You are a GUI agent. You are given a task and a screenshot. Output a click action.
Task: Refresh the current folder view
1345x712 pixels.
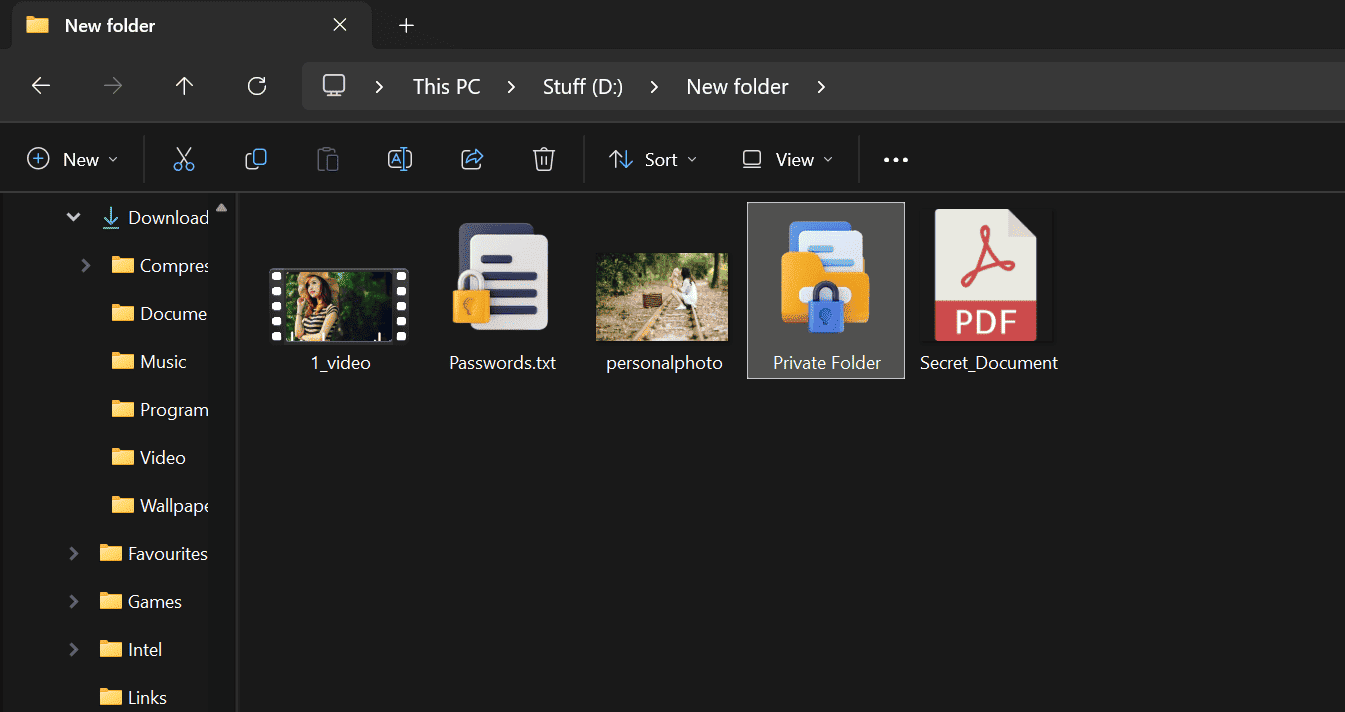click(x=257, y=86)
